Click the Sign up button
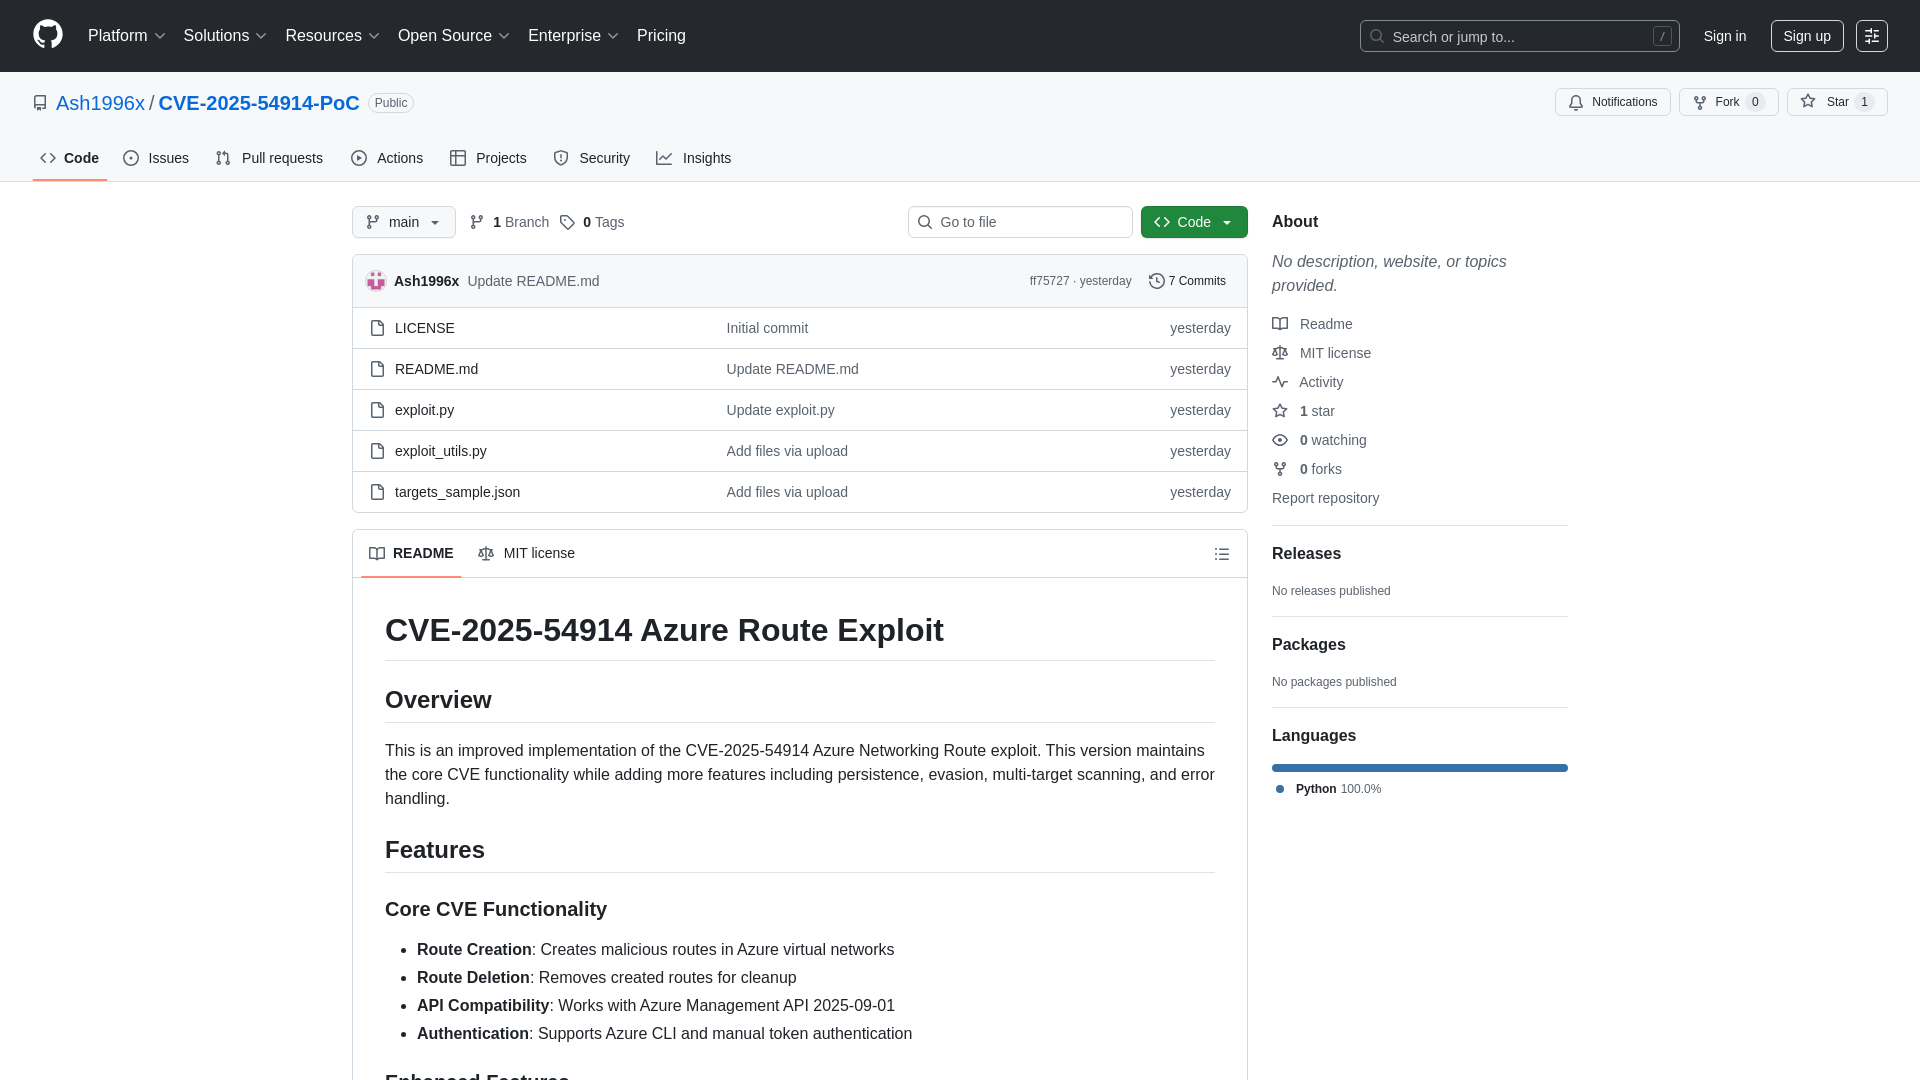 1807,36
